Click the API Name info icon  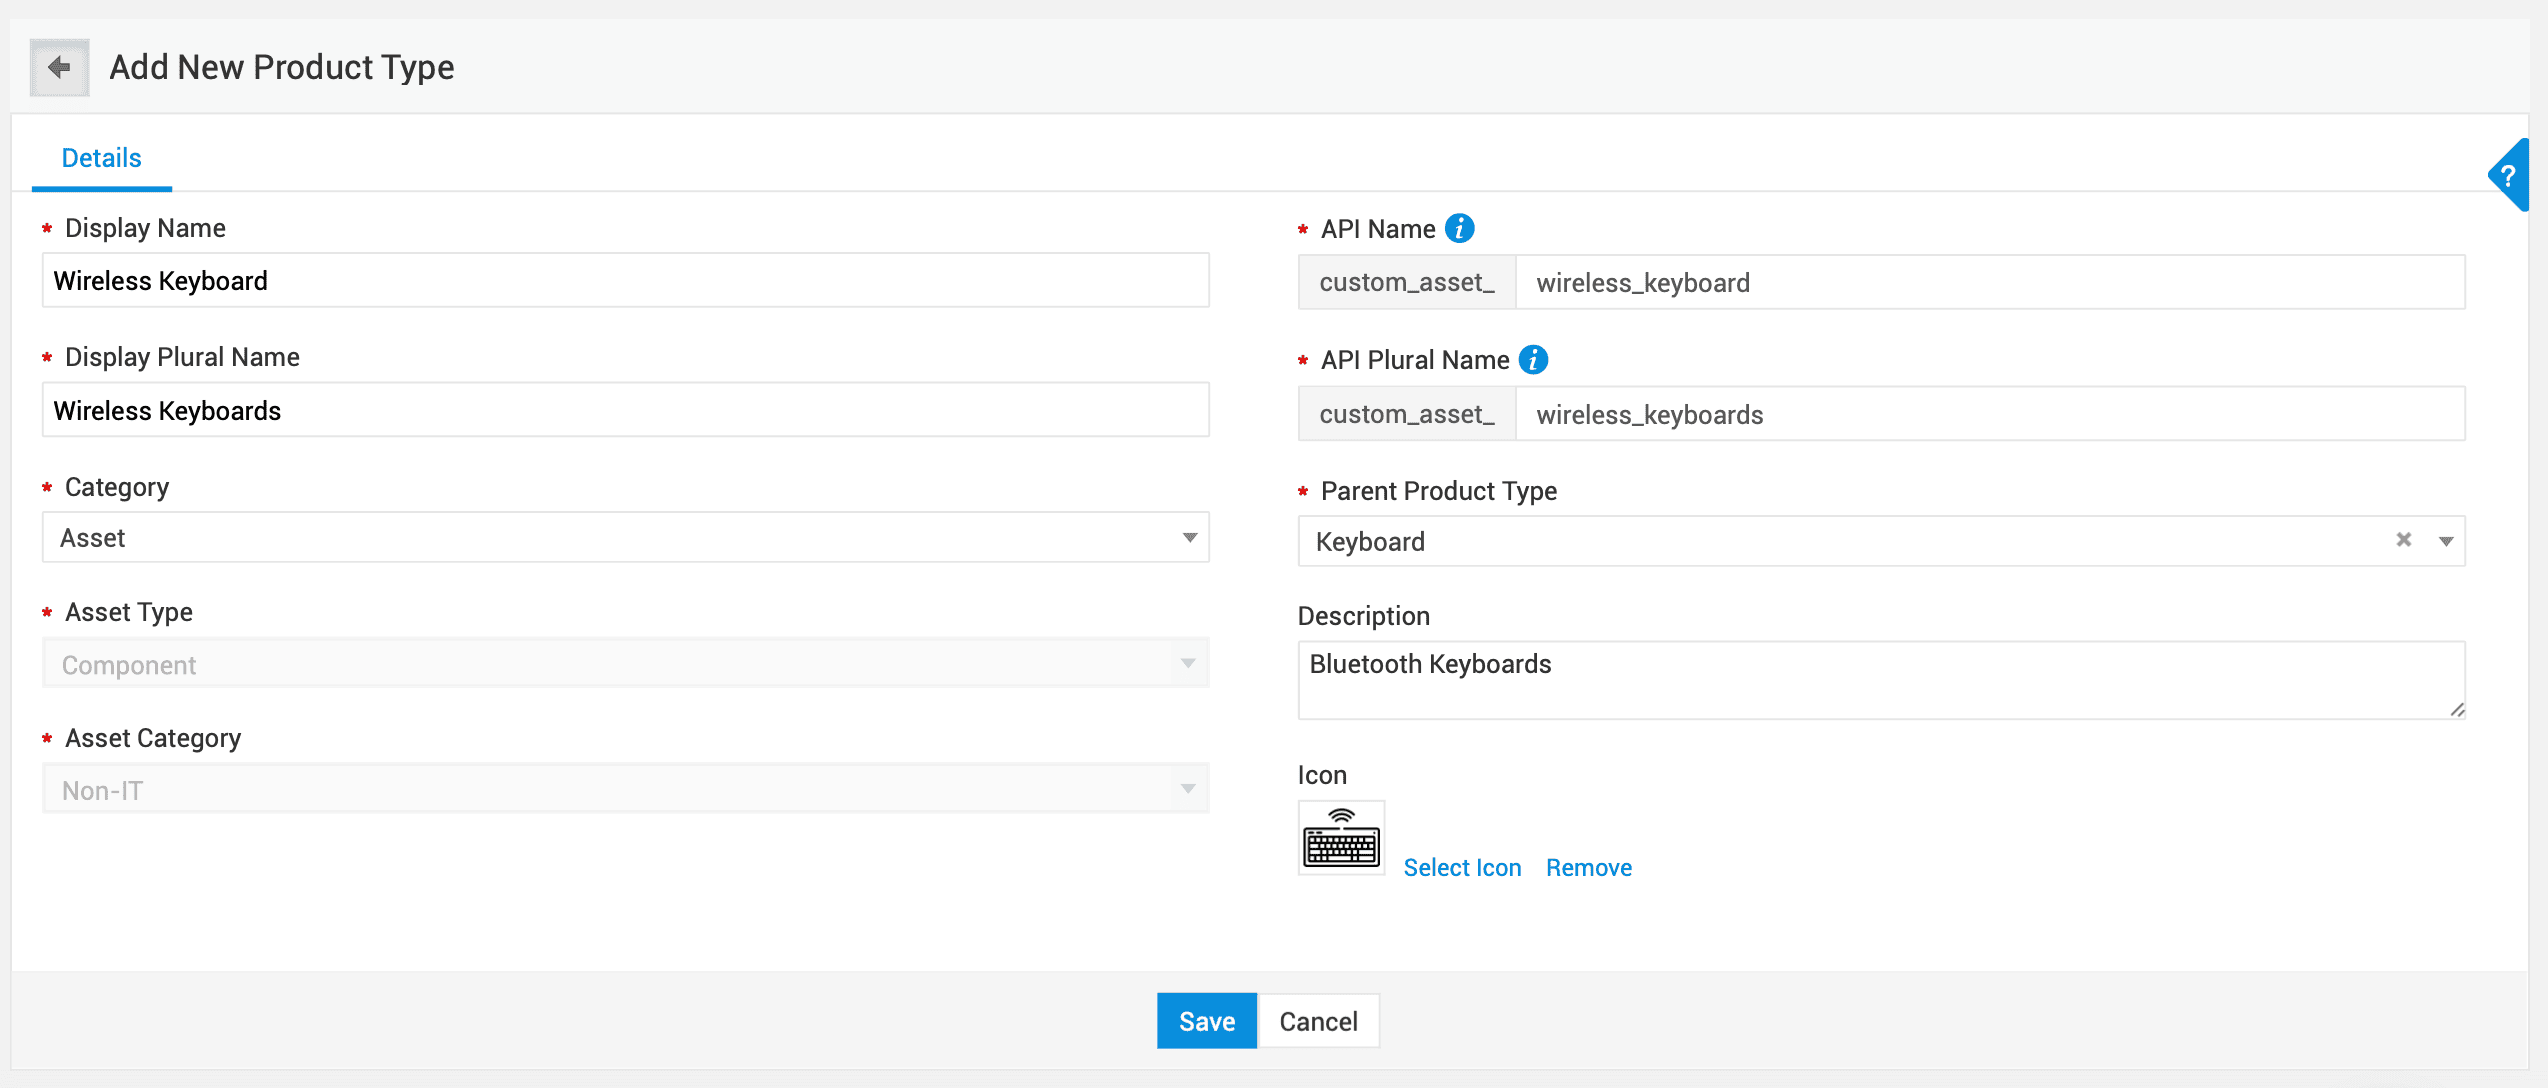[1460, 229]
